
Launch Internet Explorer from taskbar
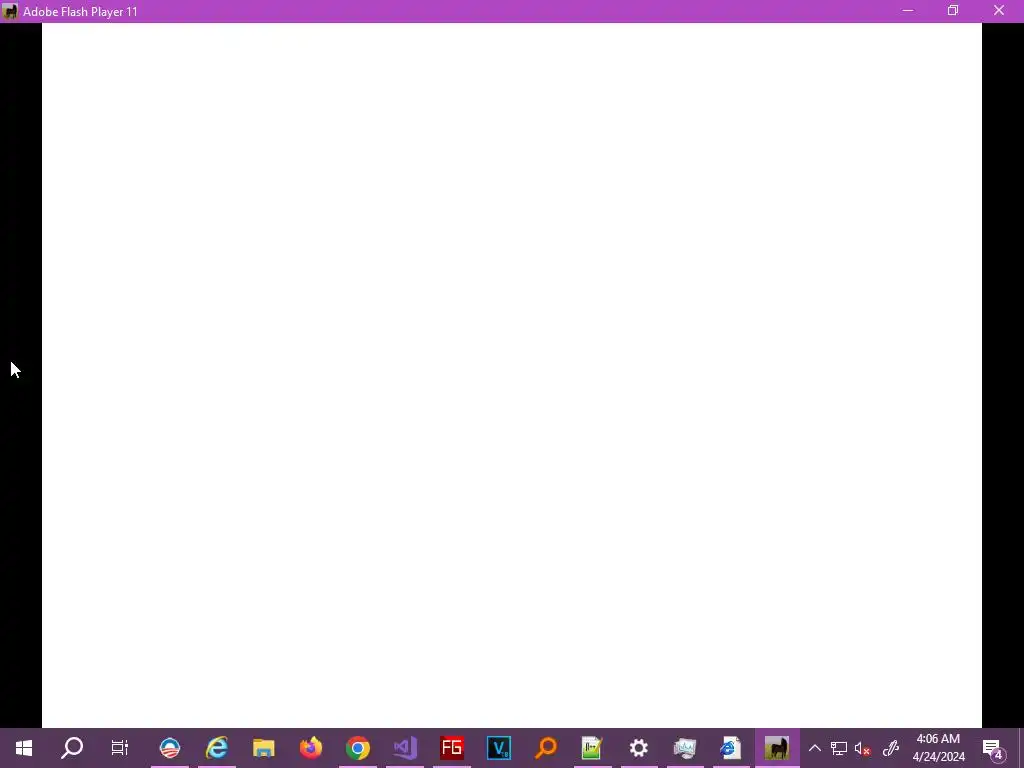(x=217, y=748)
